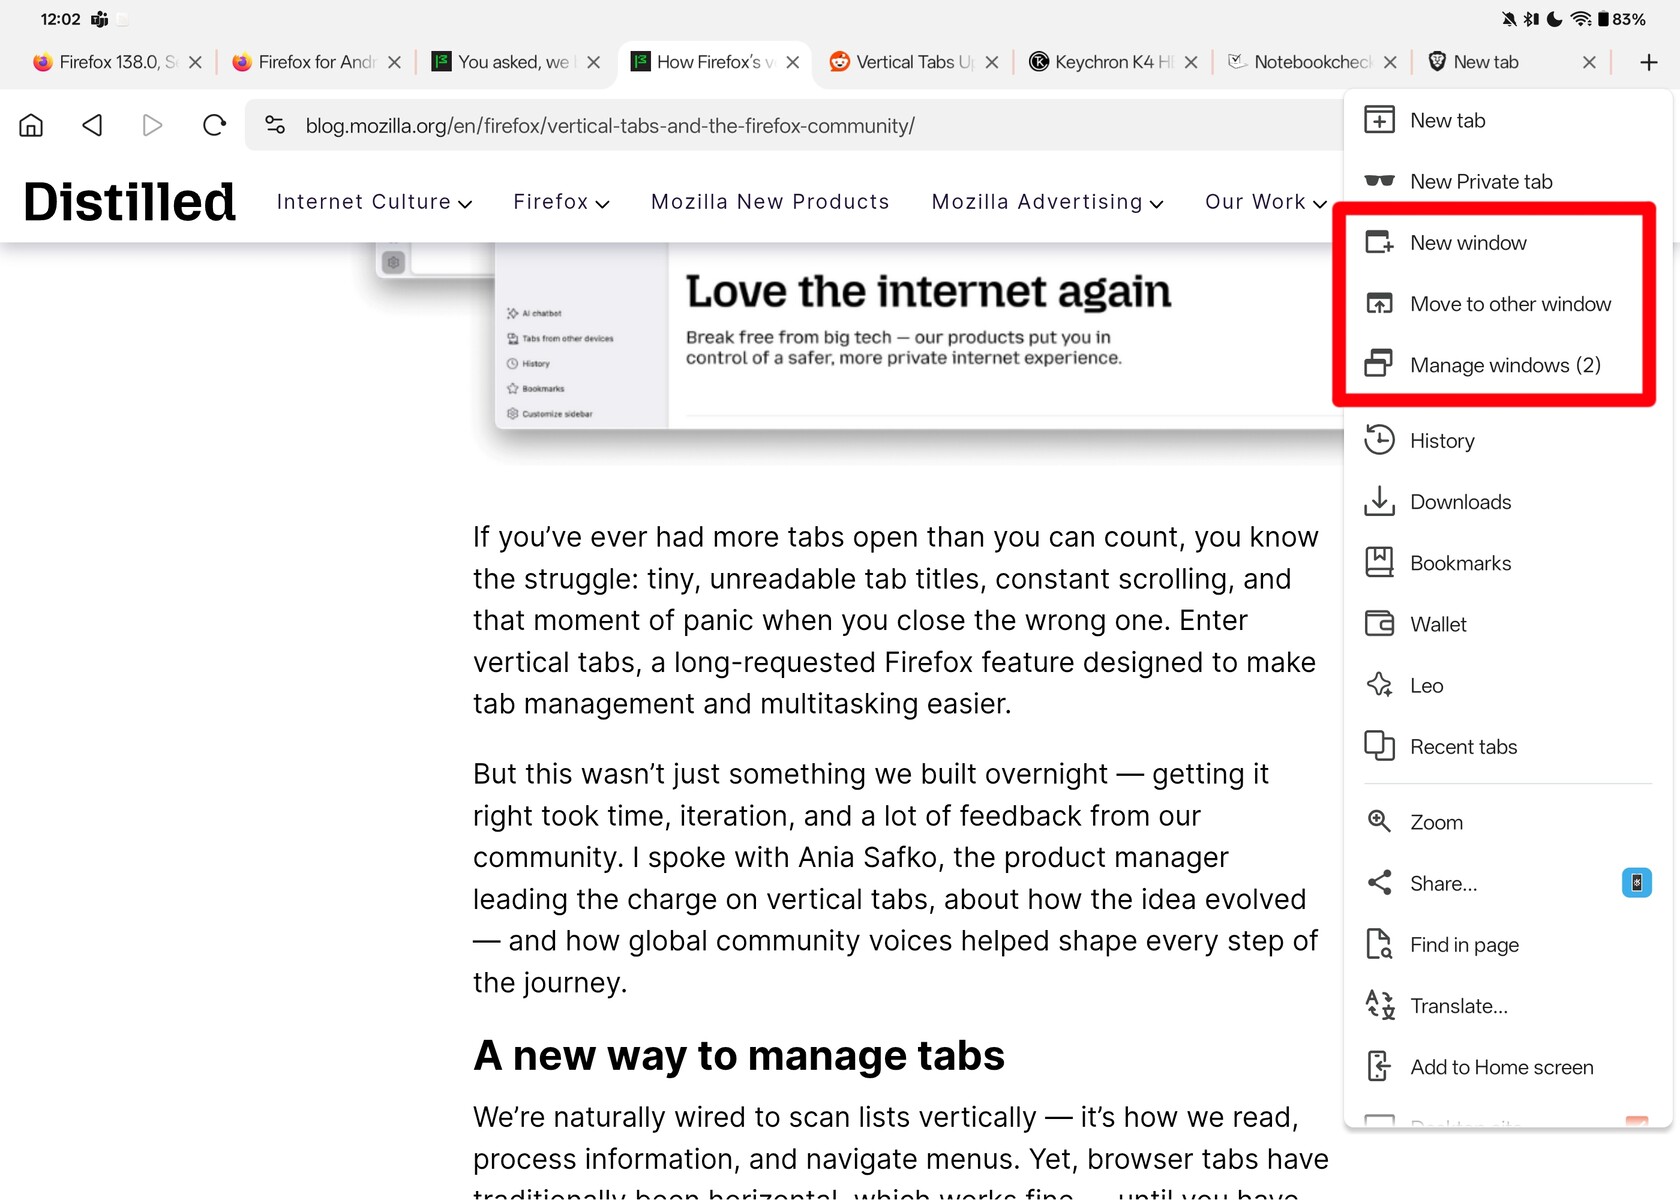This screenshot has height=1200, width=1680.
Task: Click the New tab menu icon
Action: pyautogui.click(x=1380, y=120)
